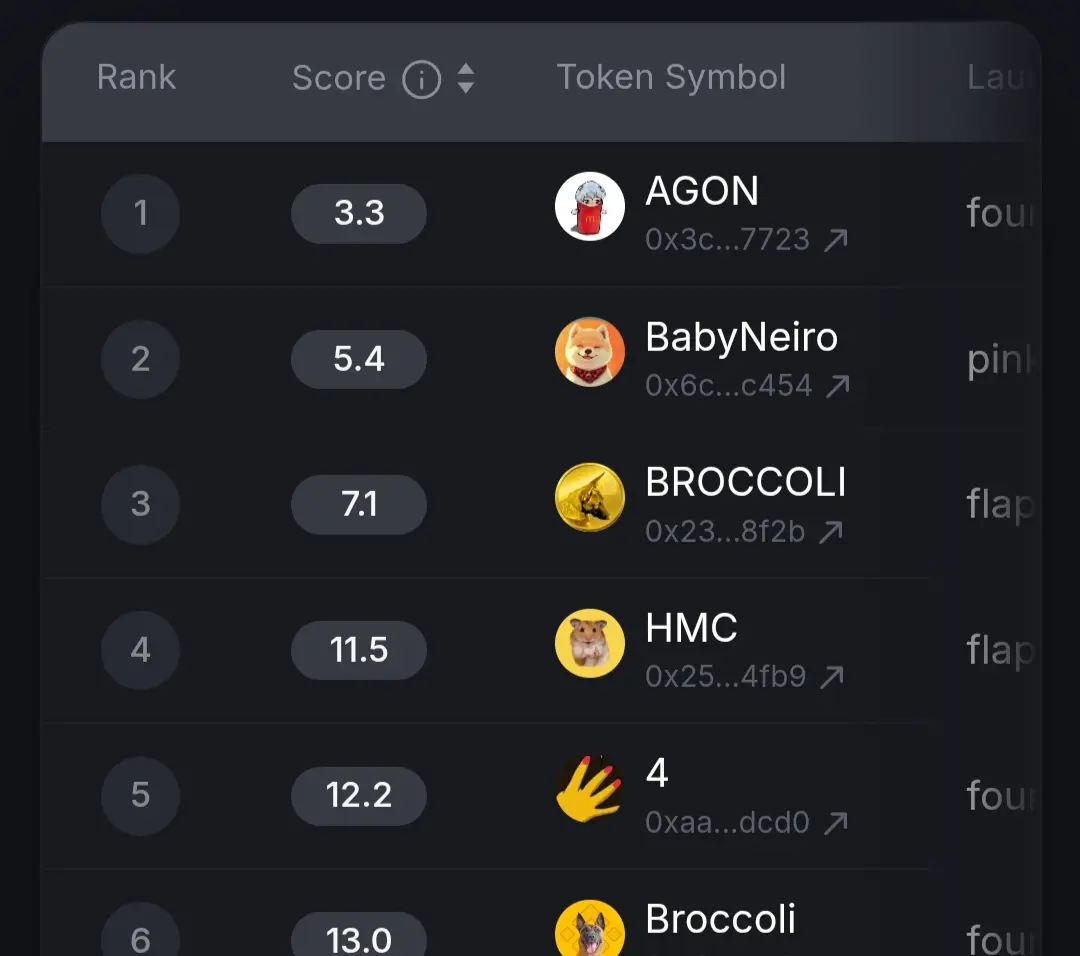This screenshot has width=1080, height=956.
Task: Click the Broccoli dog avatar in row six
Action: click(590, 928)
